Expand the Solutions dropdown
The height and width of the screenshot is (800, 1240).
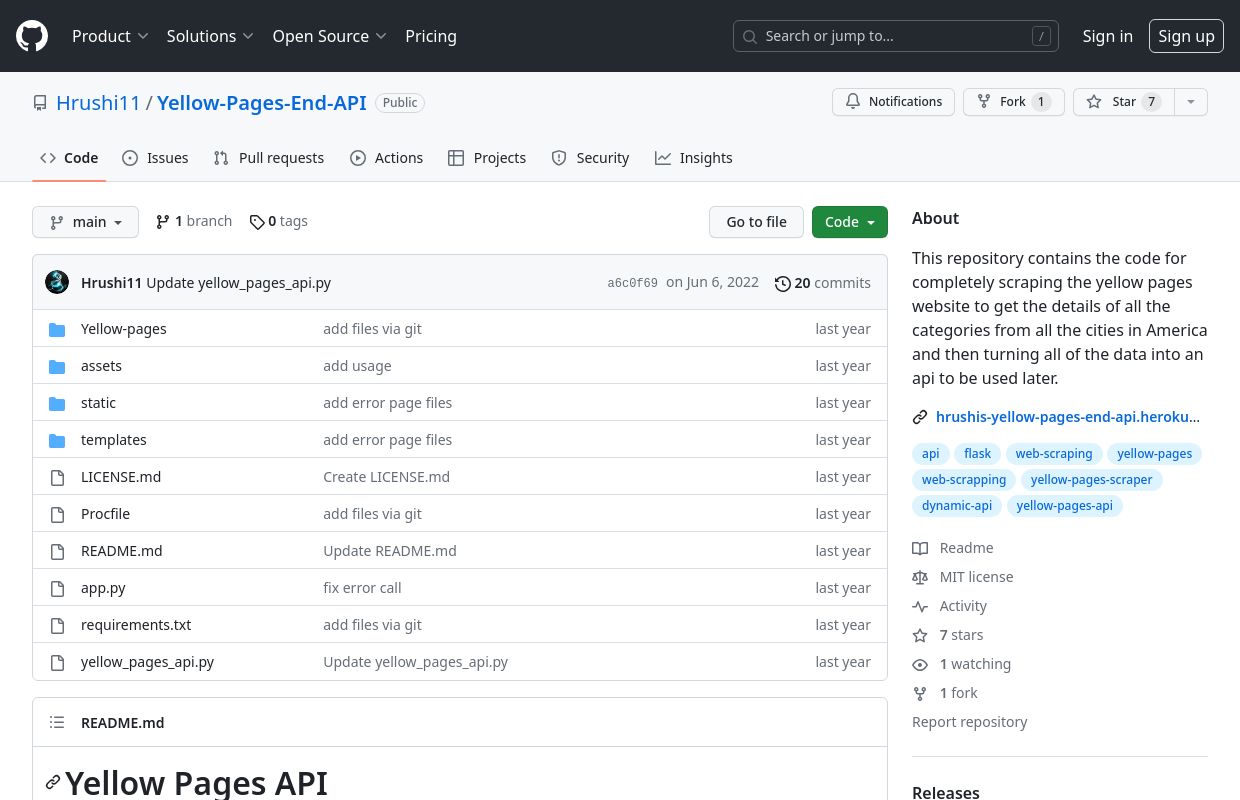pyautogui.click(x=210, y=36)
